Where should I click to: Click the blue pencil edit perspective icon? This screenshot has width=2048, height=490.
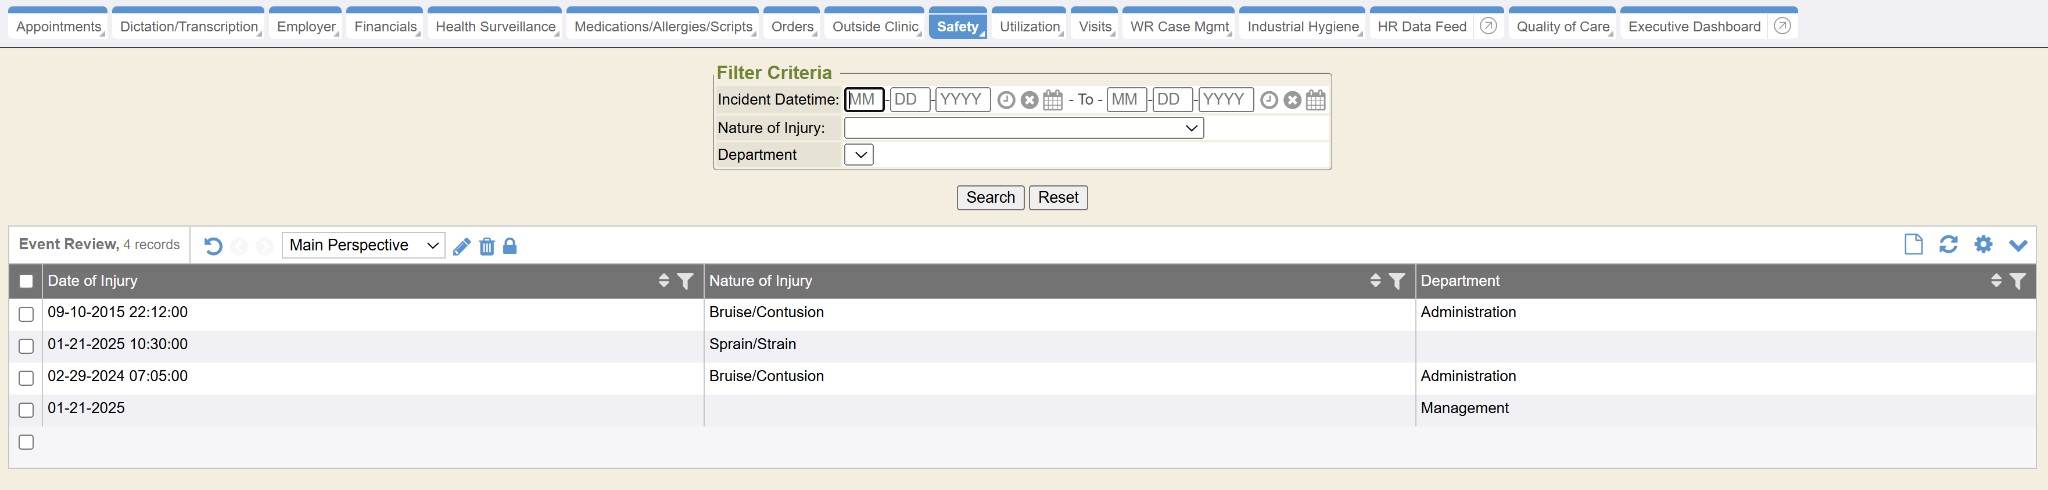(x=461, y=246)
